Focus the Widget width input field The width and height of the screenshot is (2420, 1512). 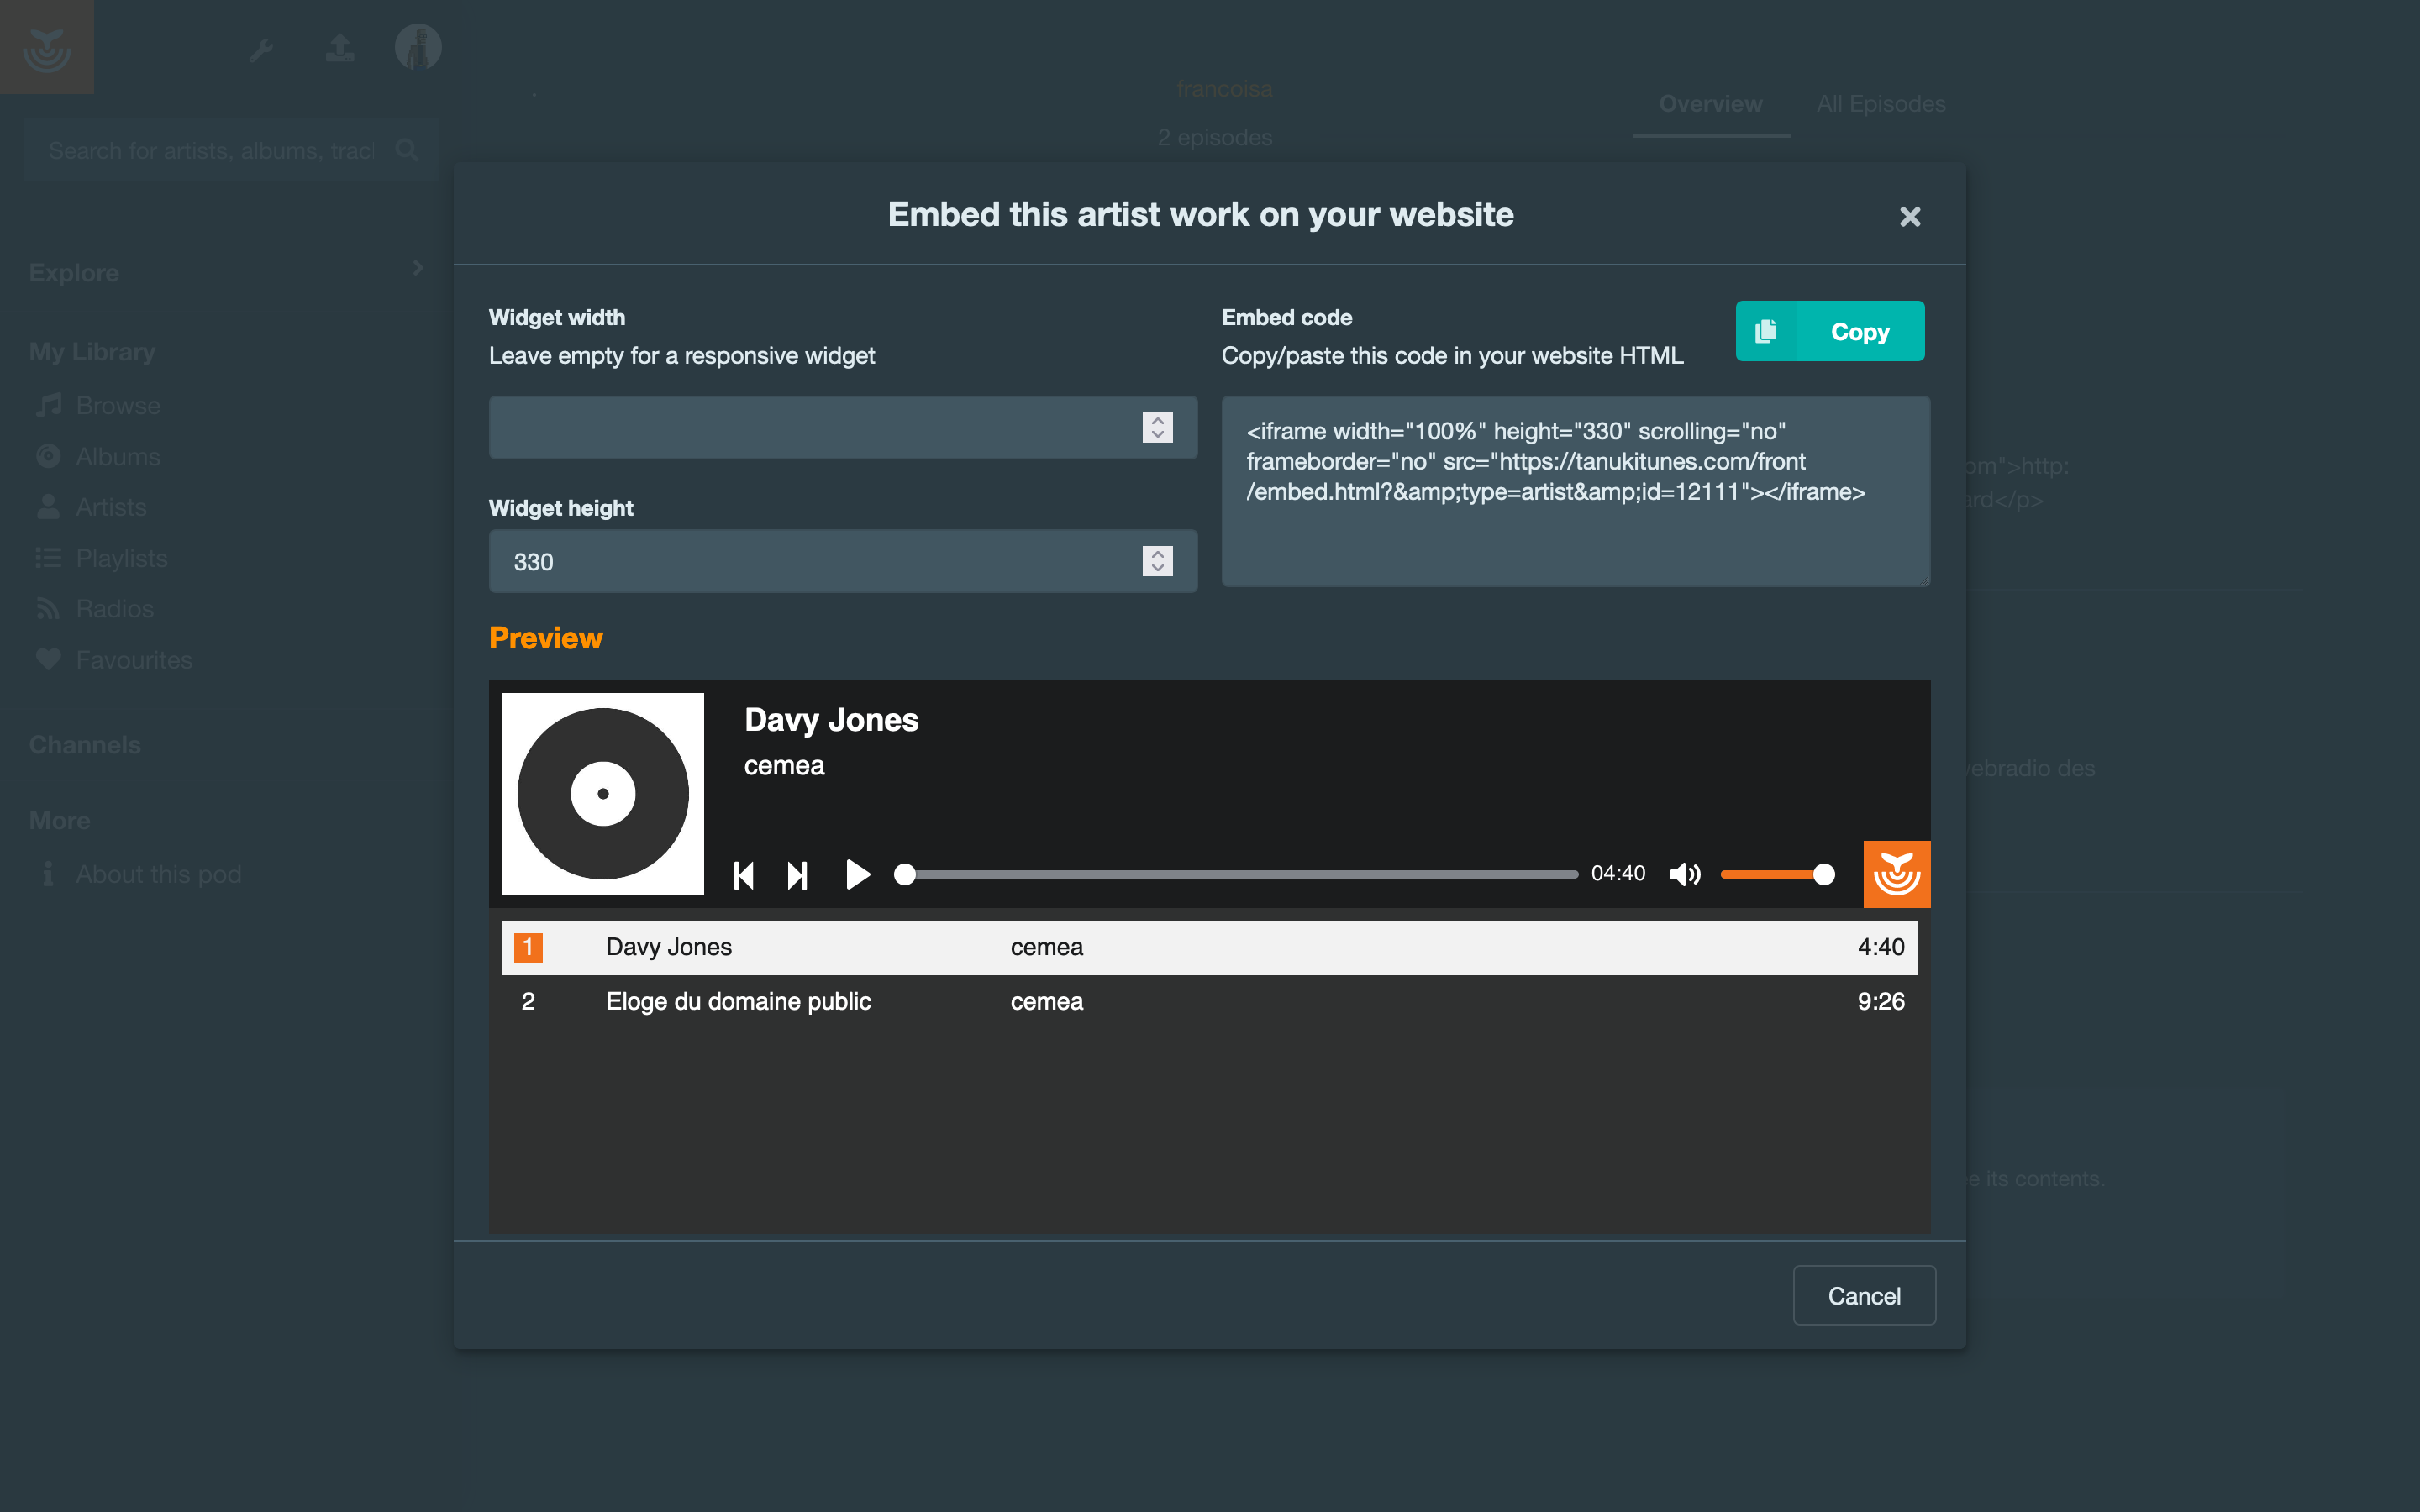click(x=842, y=428)
